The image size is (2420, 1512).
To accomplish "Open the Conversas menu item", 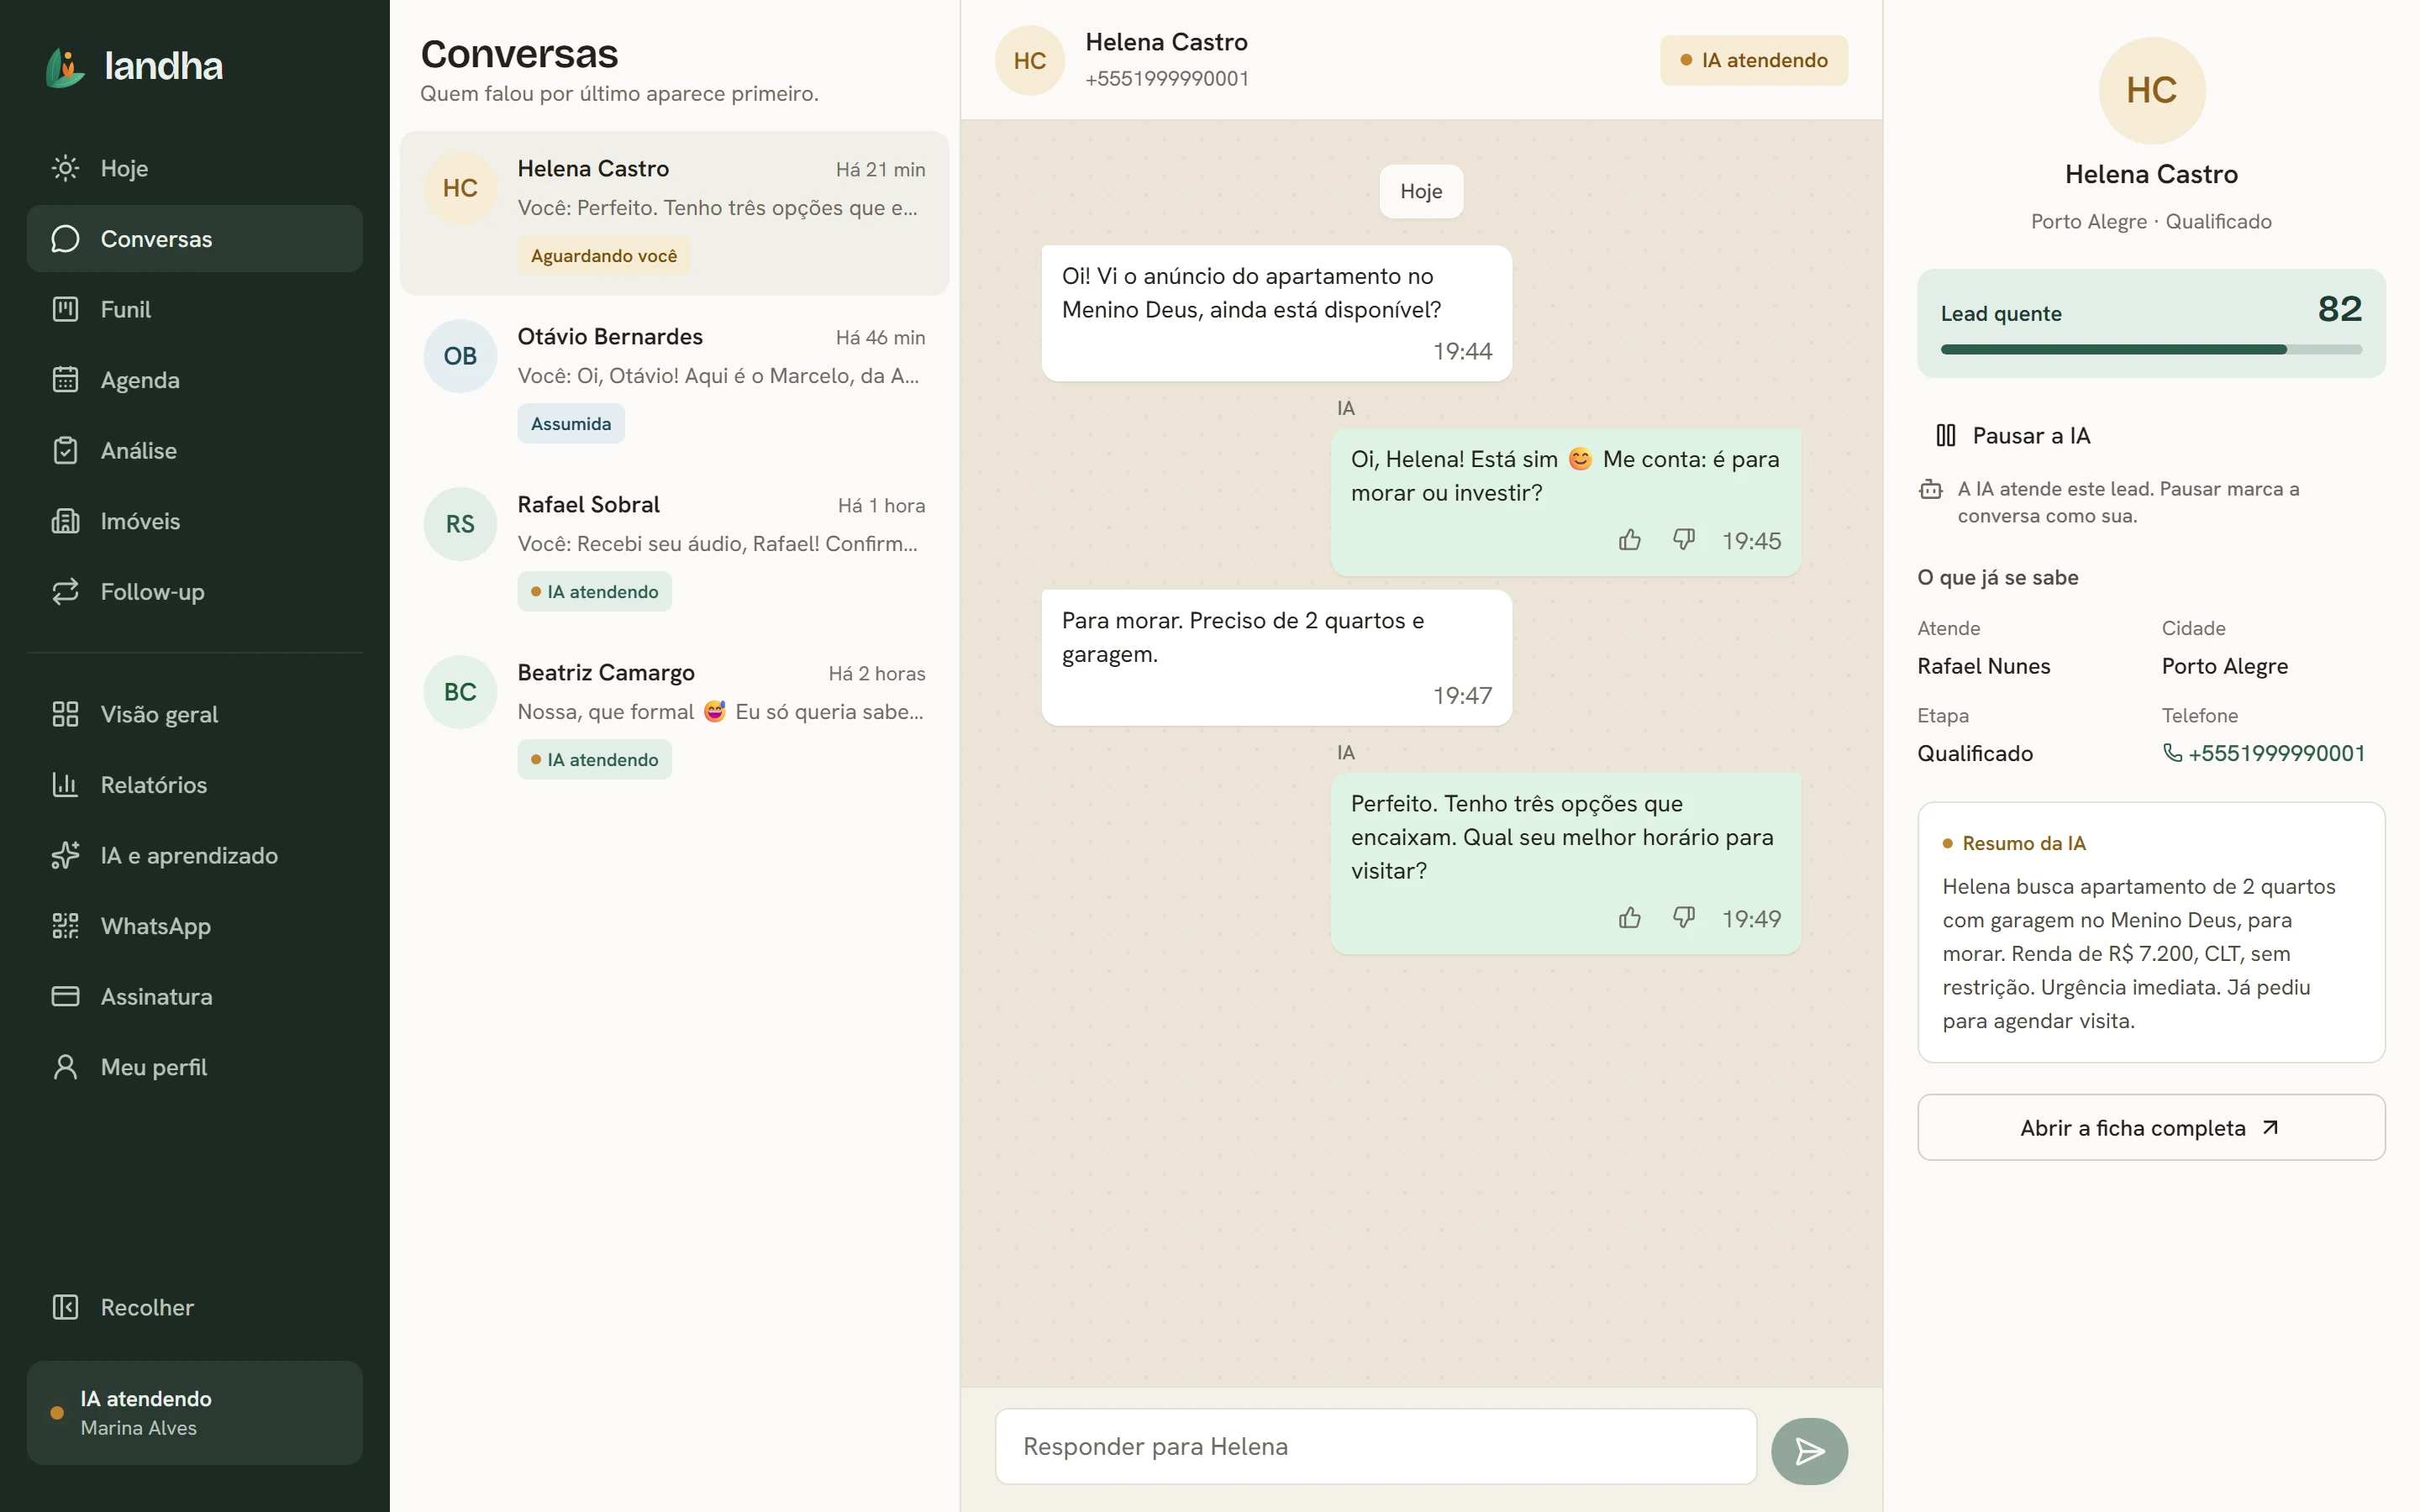I will point(195,239).
